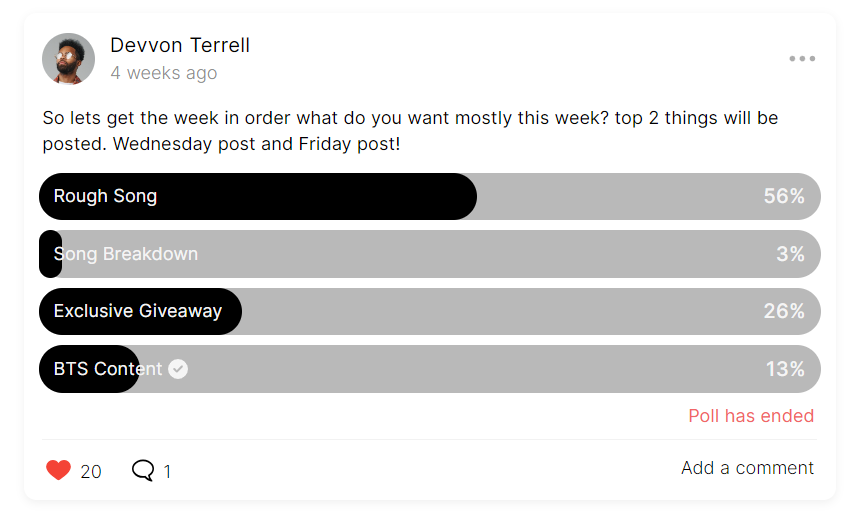Click the red heart like icon
Viewport: 860px width, 522px height.
tap(59, 470)
